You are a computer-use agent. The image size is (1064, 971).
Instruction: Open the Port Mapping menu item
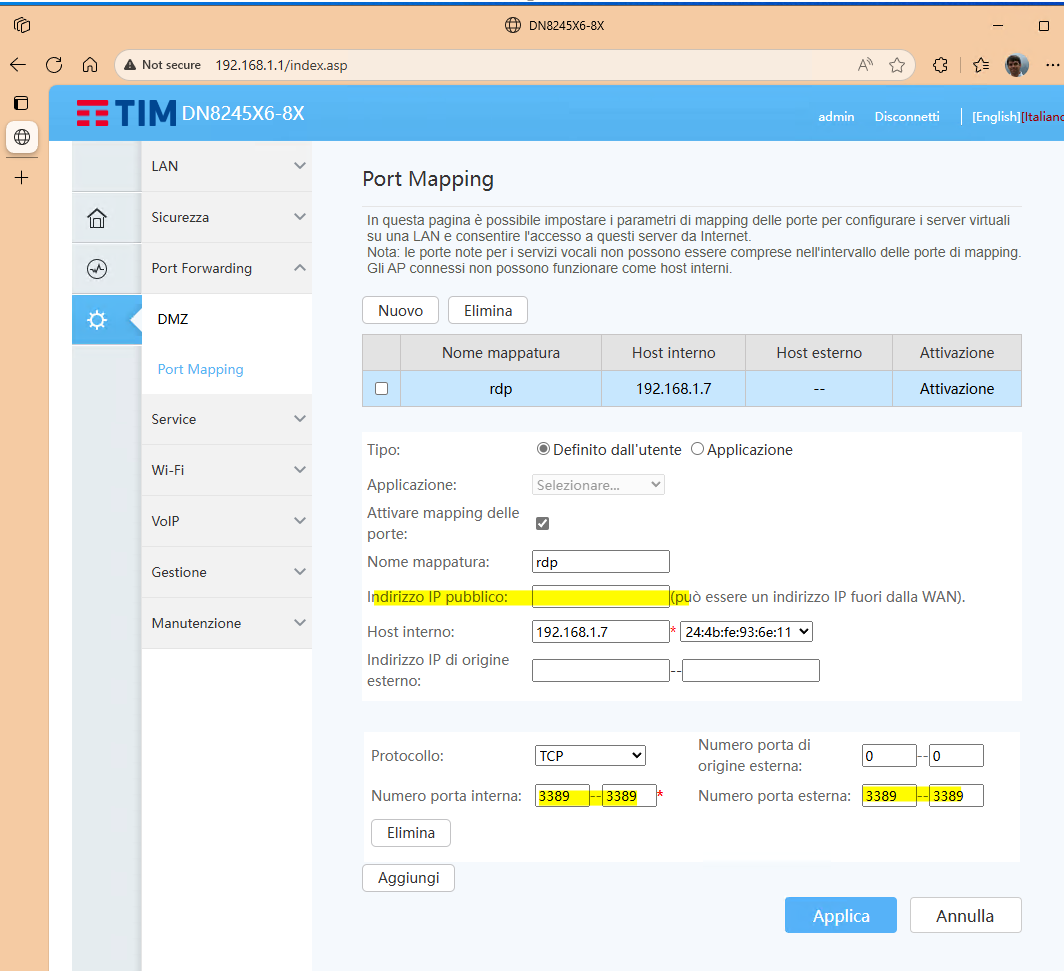click(x=200, y=369)
